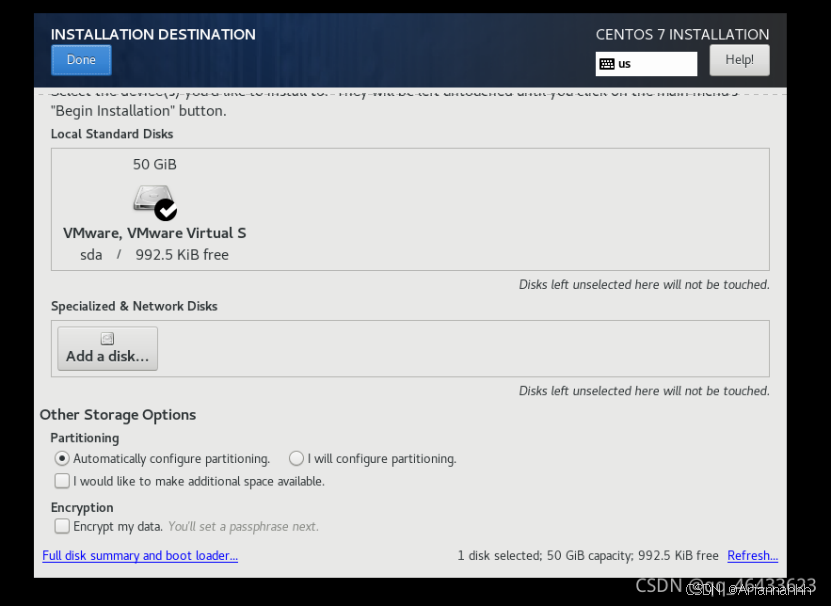Screen dimensions: 831x606
Task: Click the Other Storage Options heading
Action: [118, 415]
